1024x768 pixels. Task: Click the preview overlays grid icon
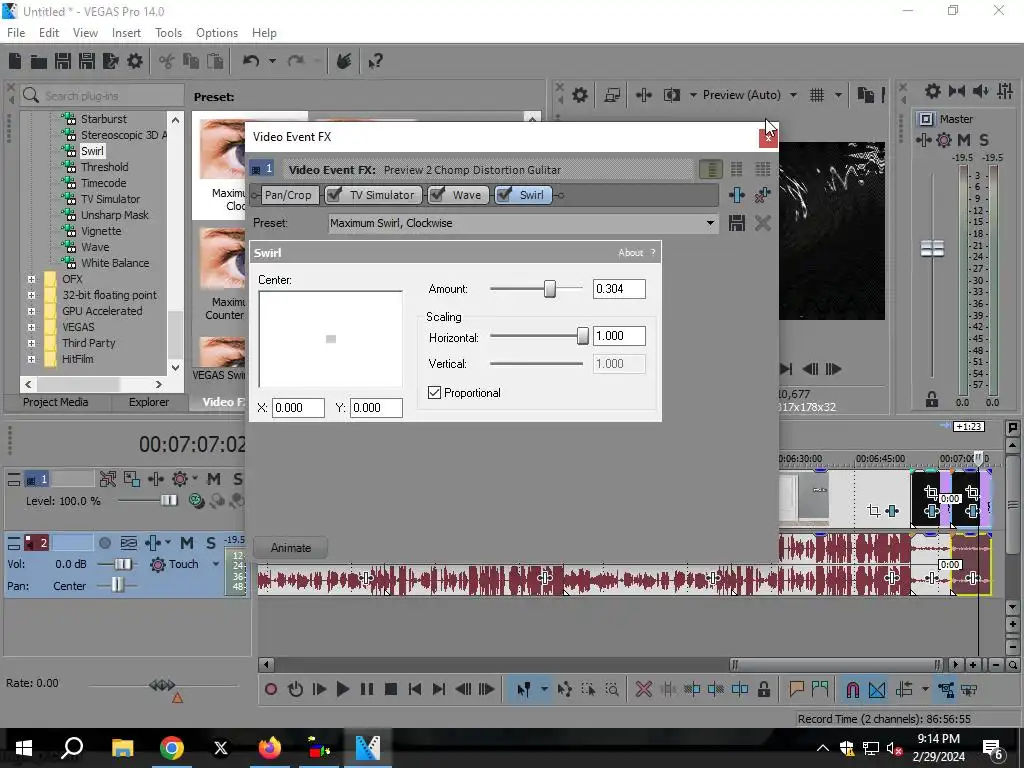click(817, 95)
